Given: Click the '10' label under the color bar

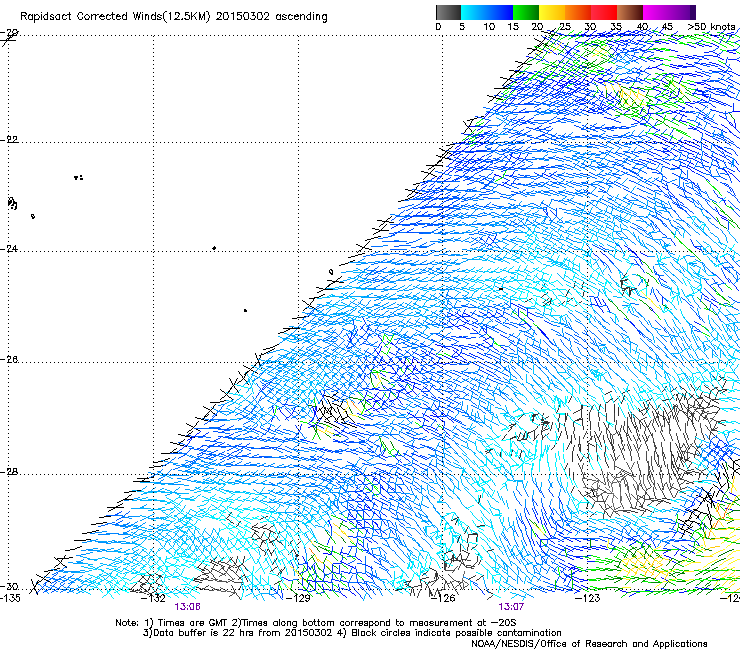Looking at the screenshot, I should 489,27.
